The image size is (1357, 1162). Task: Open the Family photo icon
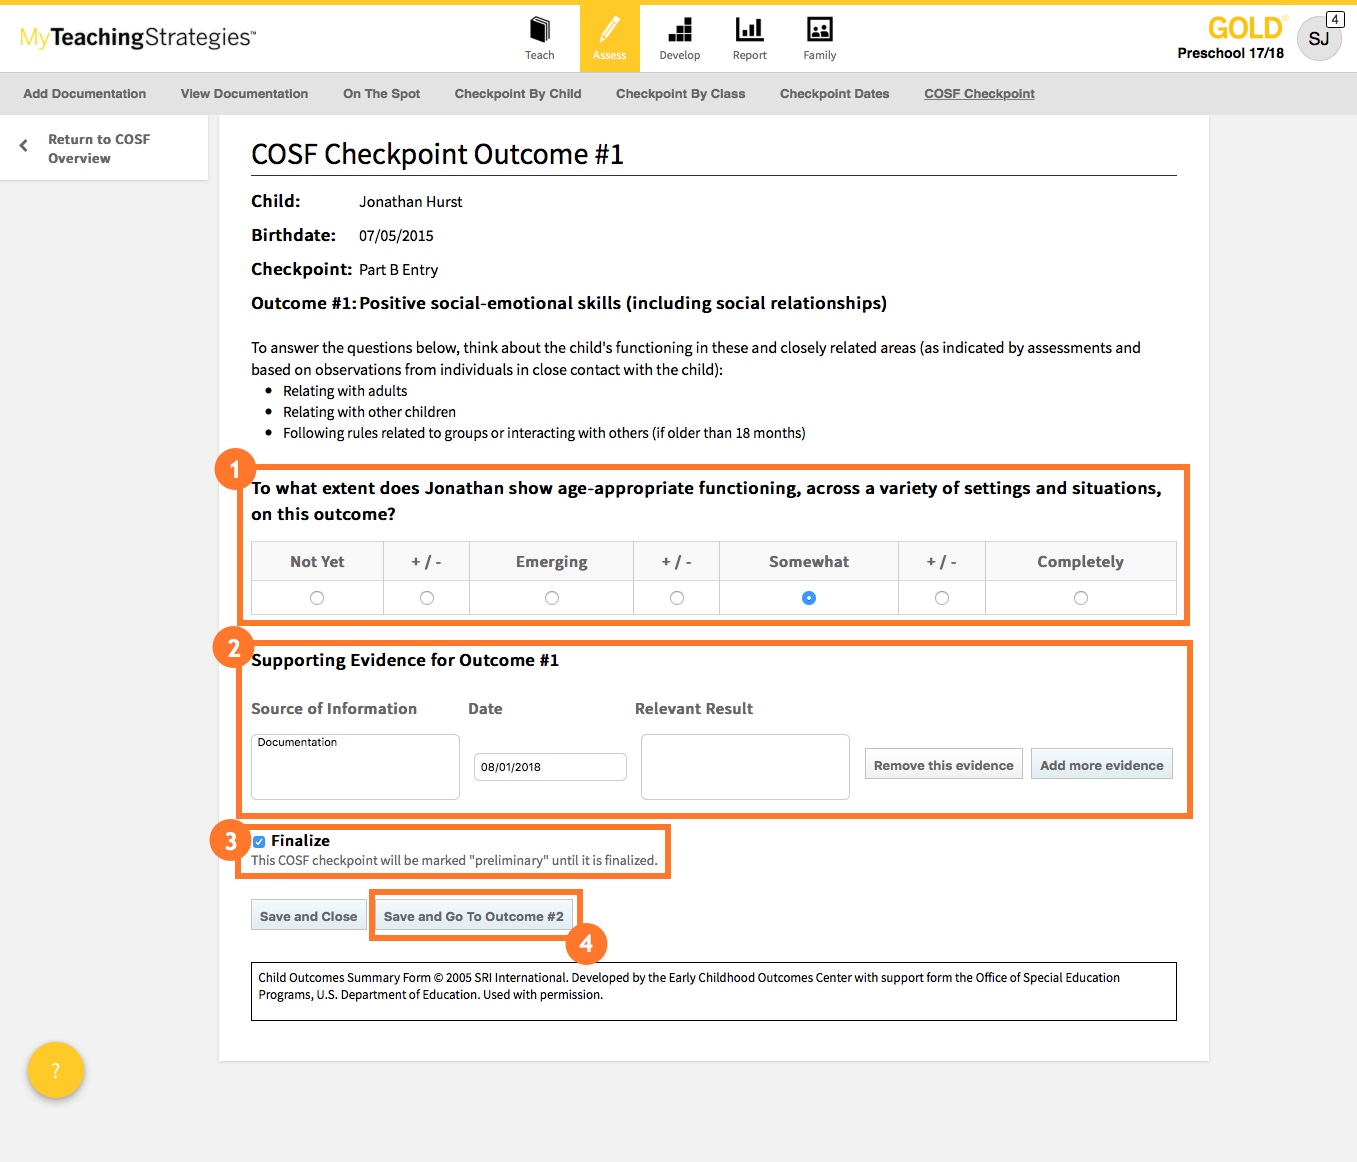click(x=819, y=31)
